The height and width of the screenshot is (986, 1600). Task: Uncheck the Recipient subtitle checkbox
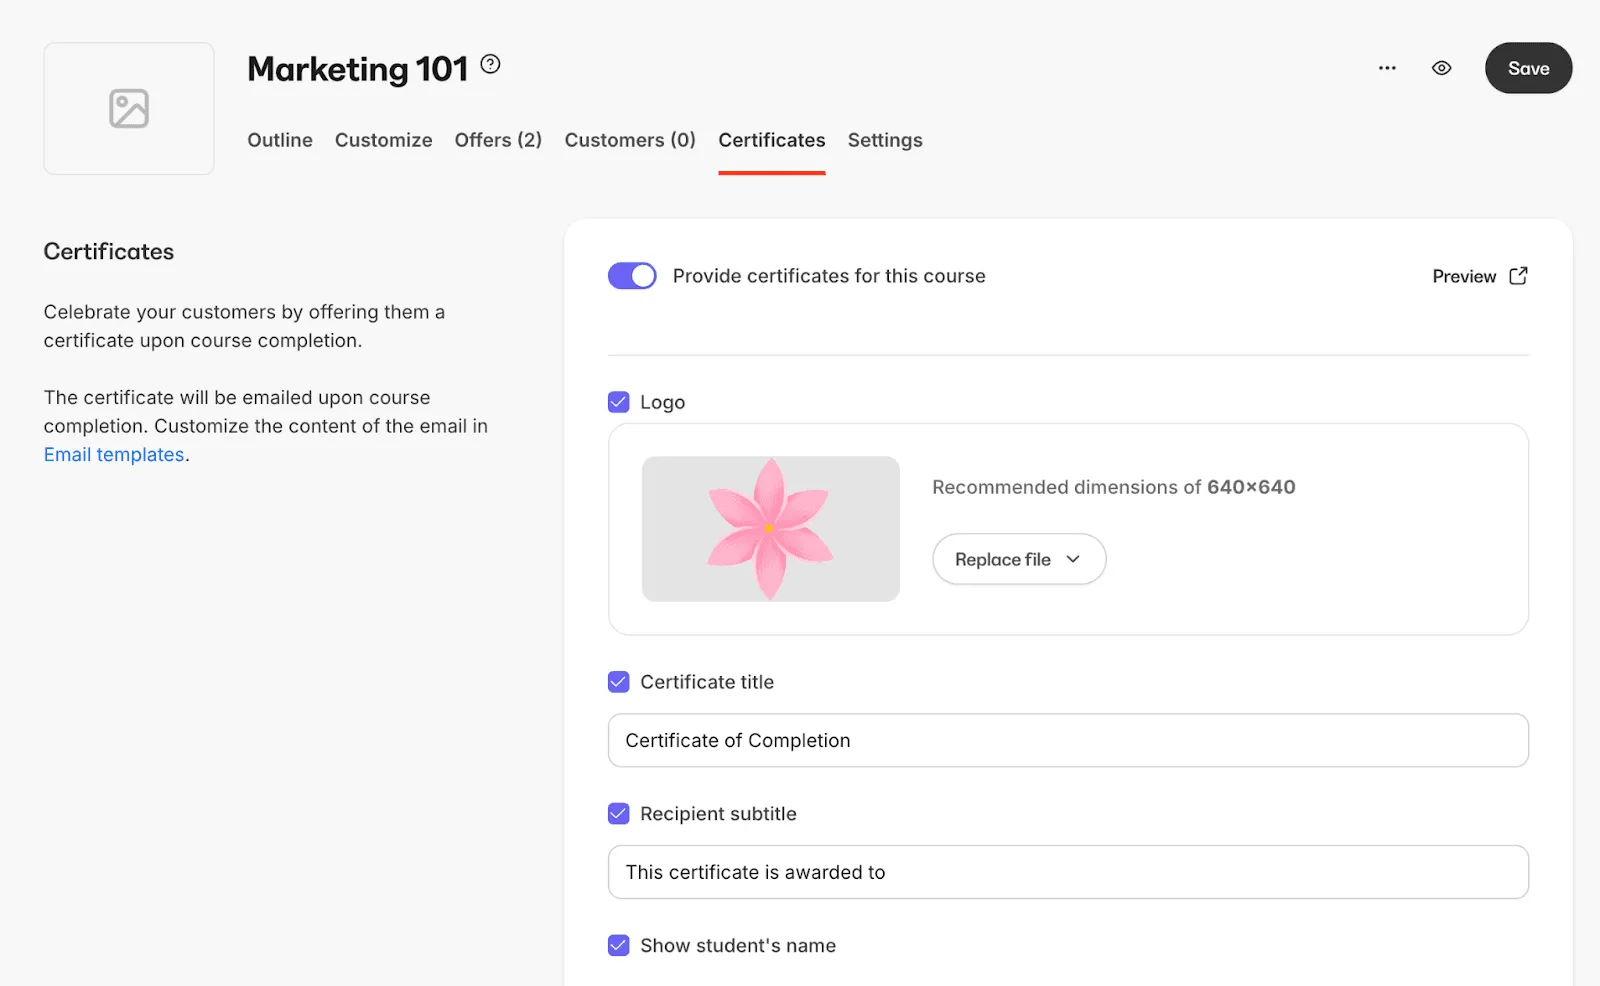(x=619, y=814)
